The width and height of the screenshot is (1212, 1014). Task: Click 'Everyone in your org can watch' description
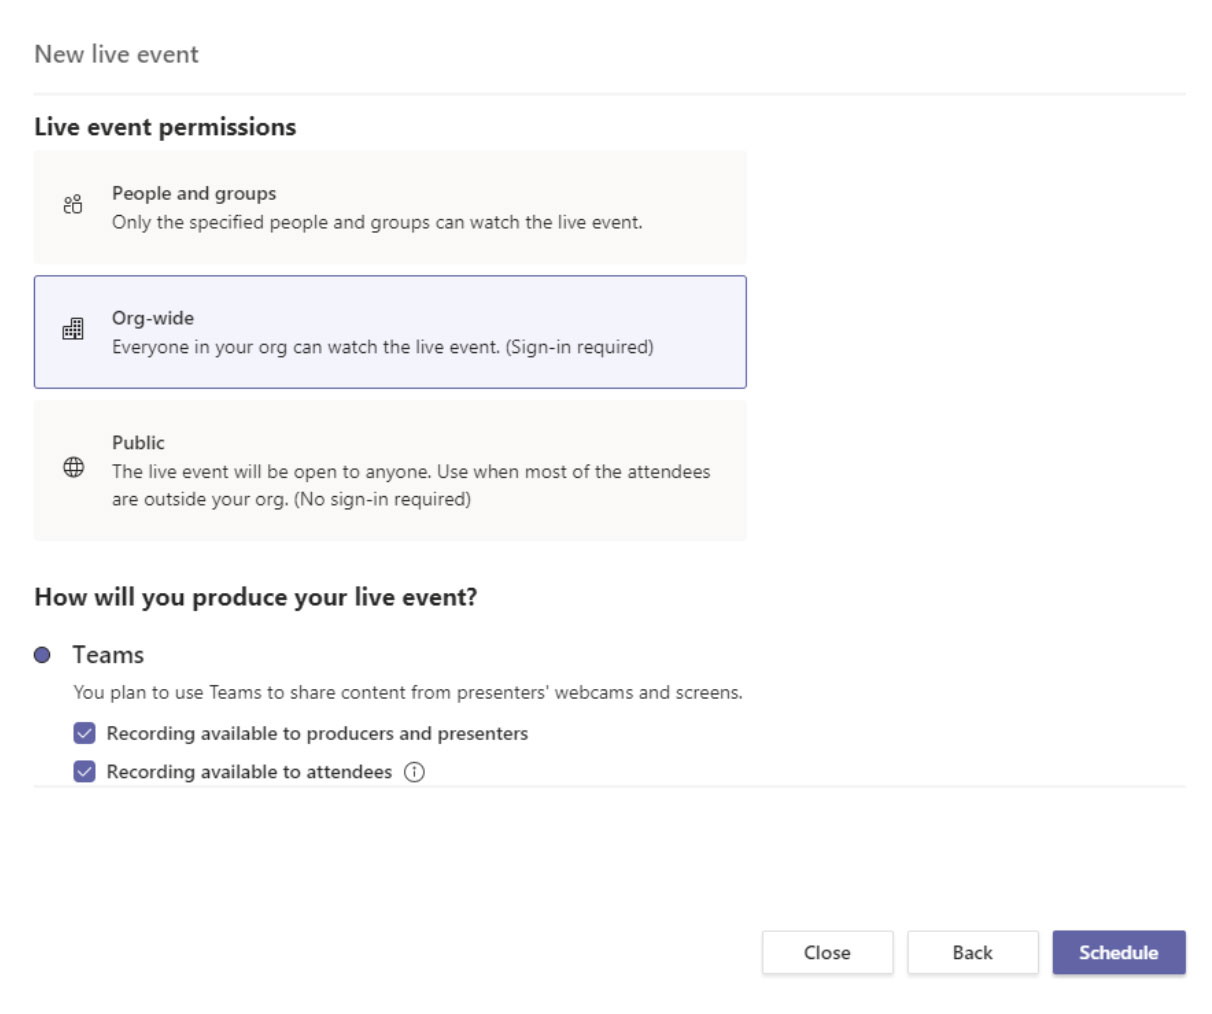pos(383,347)
